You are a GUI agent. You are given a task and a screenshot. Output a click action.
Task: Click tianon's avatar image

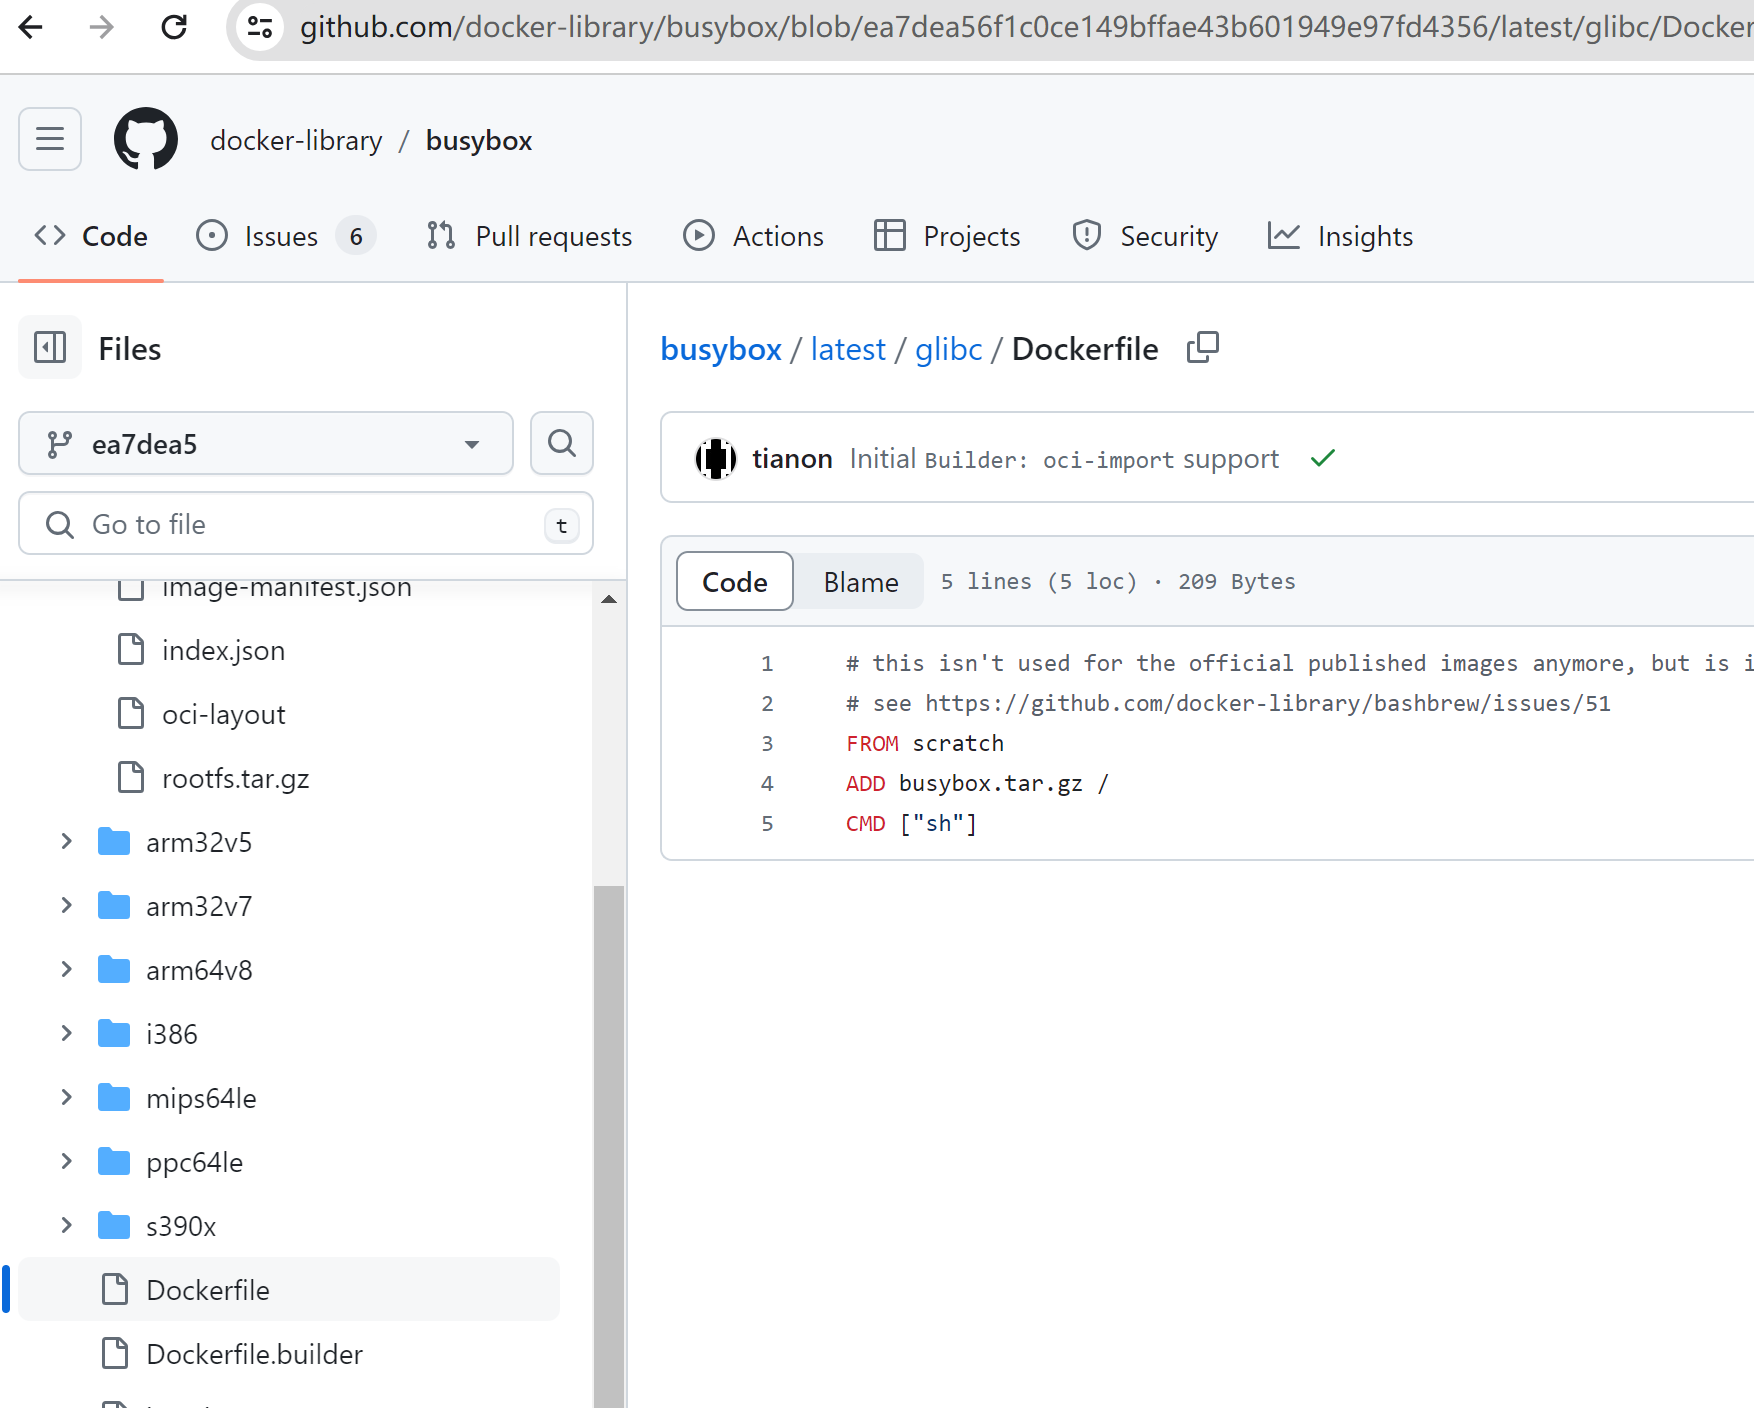(x=715, y=459)
